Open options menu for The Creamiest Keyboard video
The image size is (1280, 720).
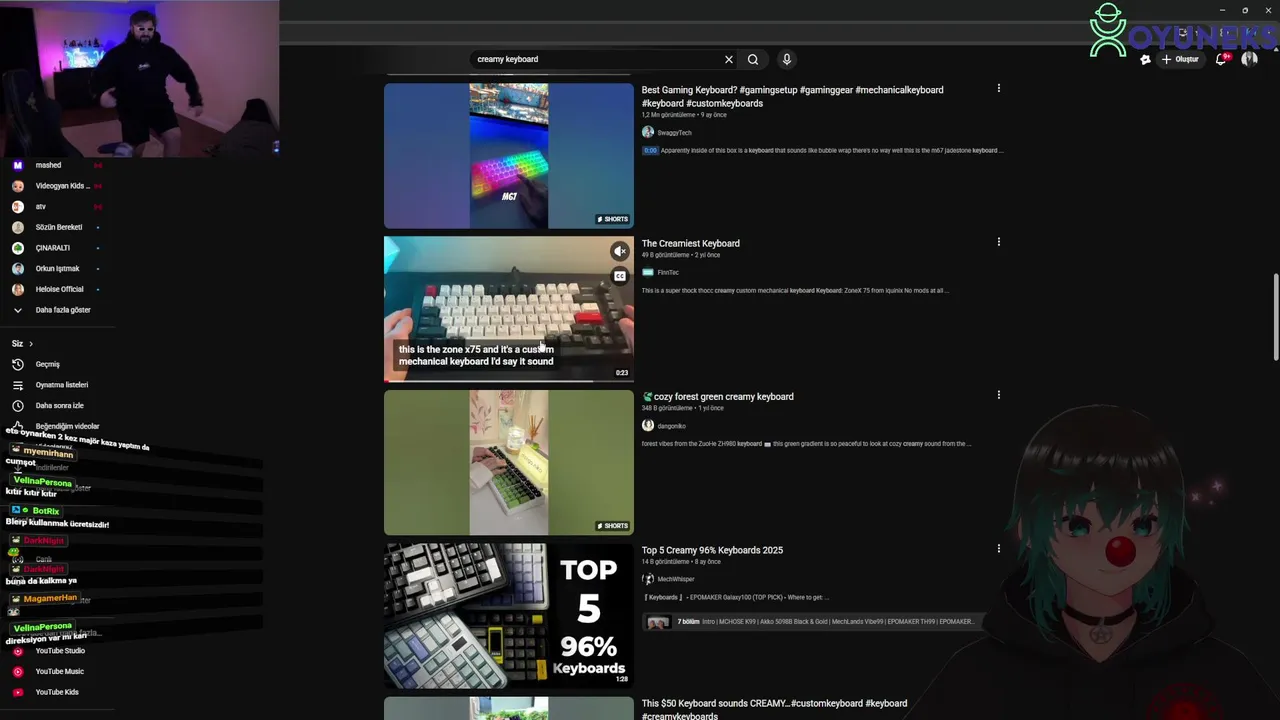tap(998, 242)
